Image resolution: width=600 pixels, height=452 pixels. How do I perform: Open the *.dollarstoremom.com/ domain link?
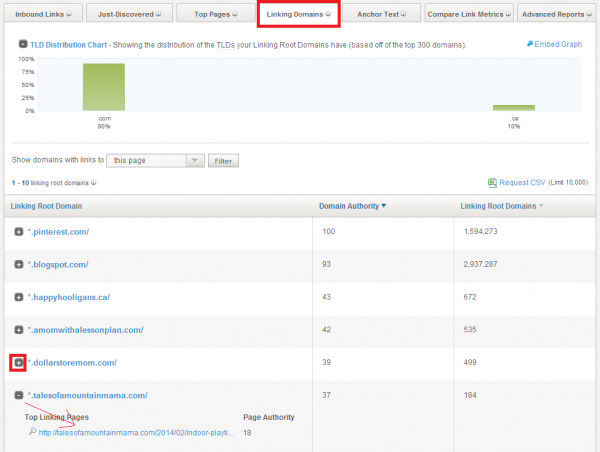point(72,362)
